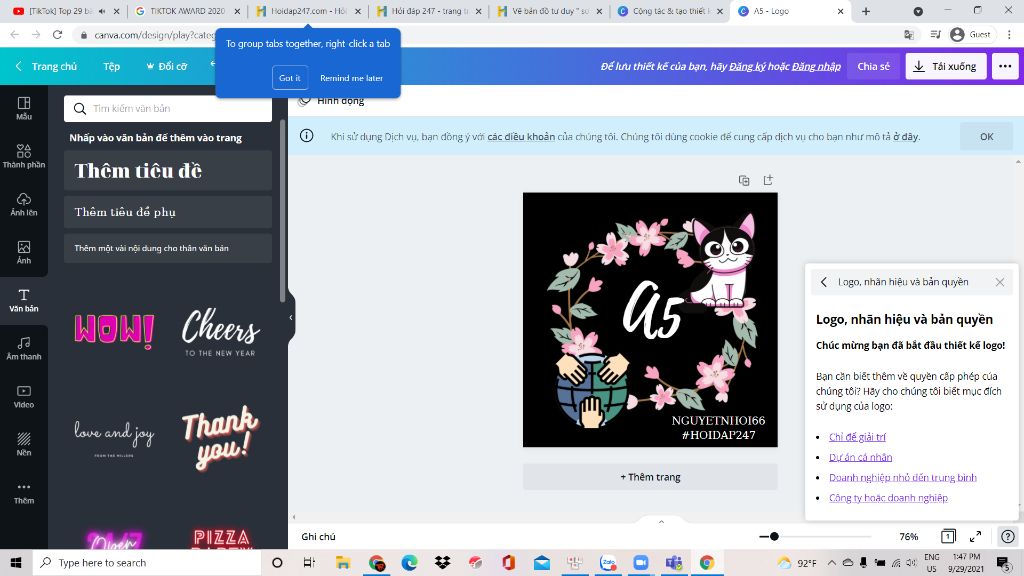
Task: Select the Cheers to the new year template
Action: click(x=221, y=332)
